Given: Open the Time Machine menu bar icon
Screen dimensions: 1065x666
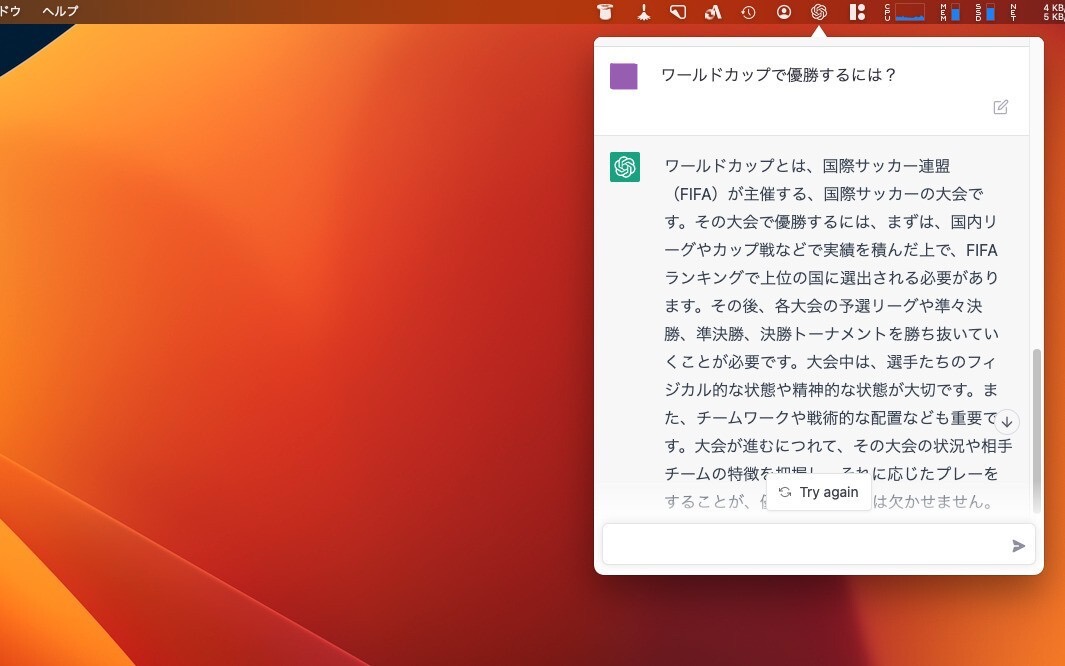Looking at the screenshot, I should click(x=748, y=12).
